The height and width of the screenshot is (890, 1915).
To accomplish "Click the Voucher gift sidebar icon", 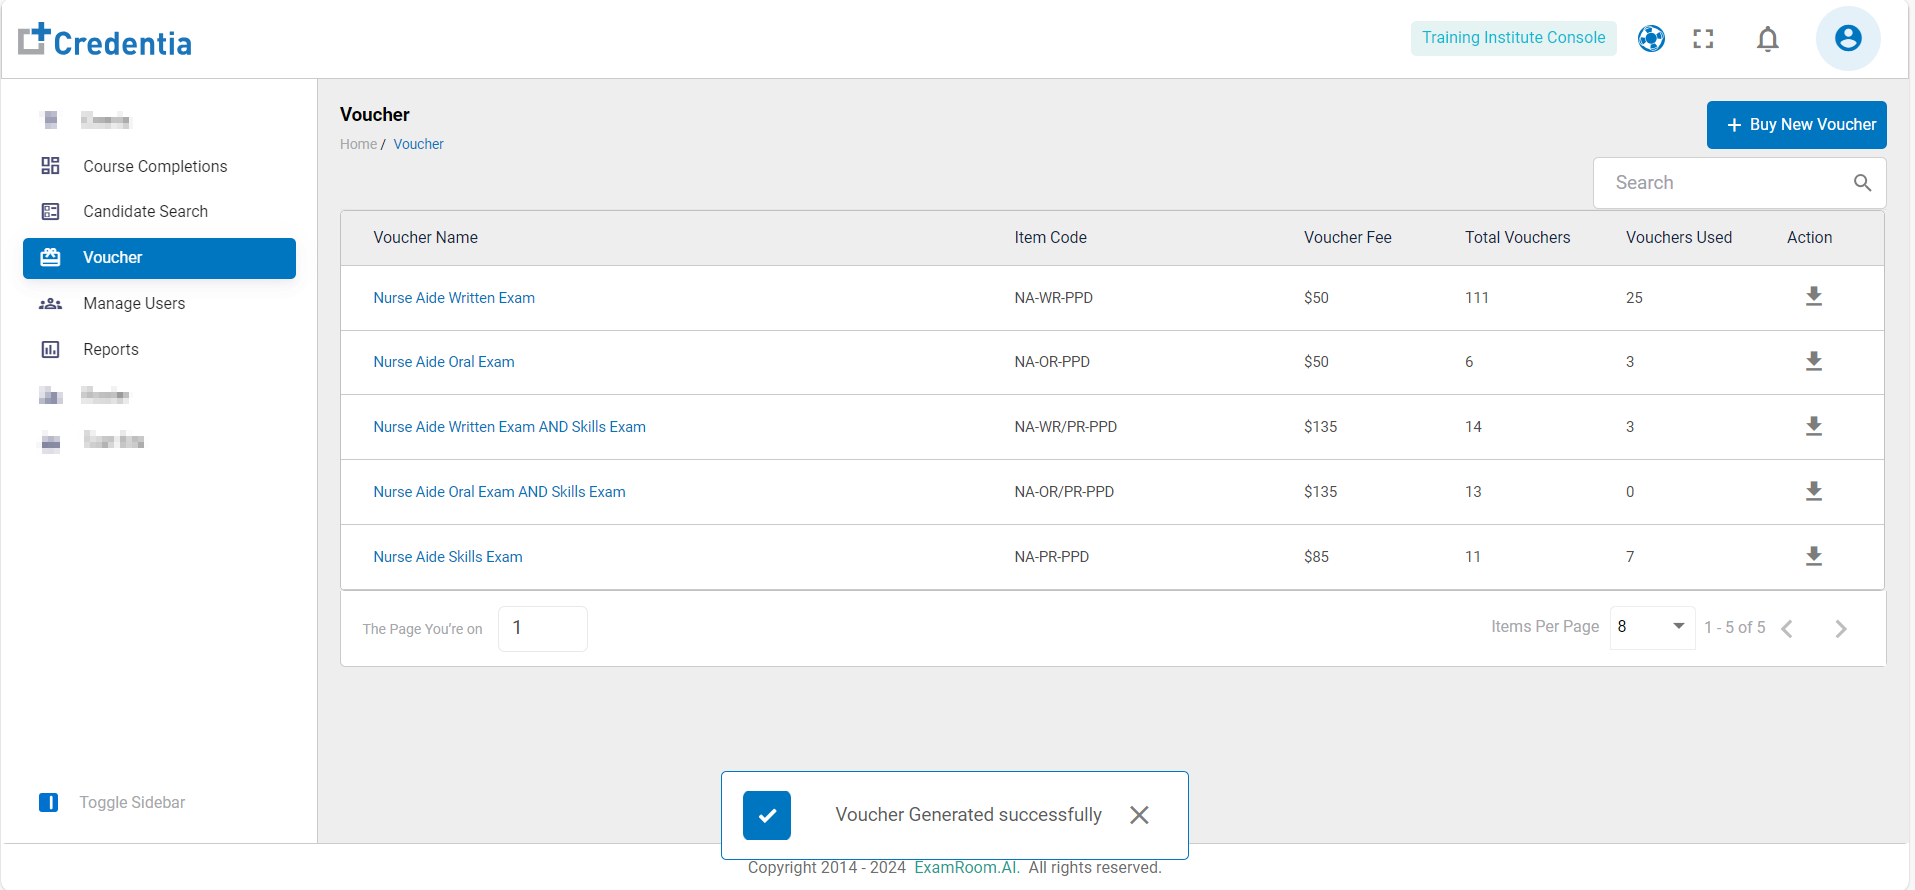I will [x=50, y=258].
